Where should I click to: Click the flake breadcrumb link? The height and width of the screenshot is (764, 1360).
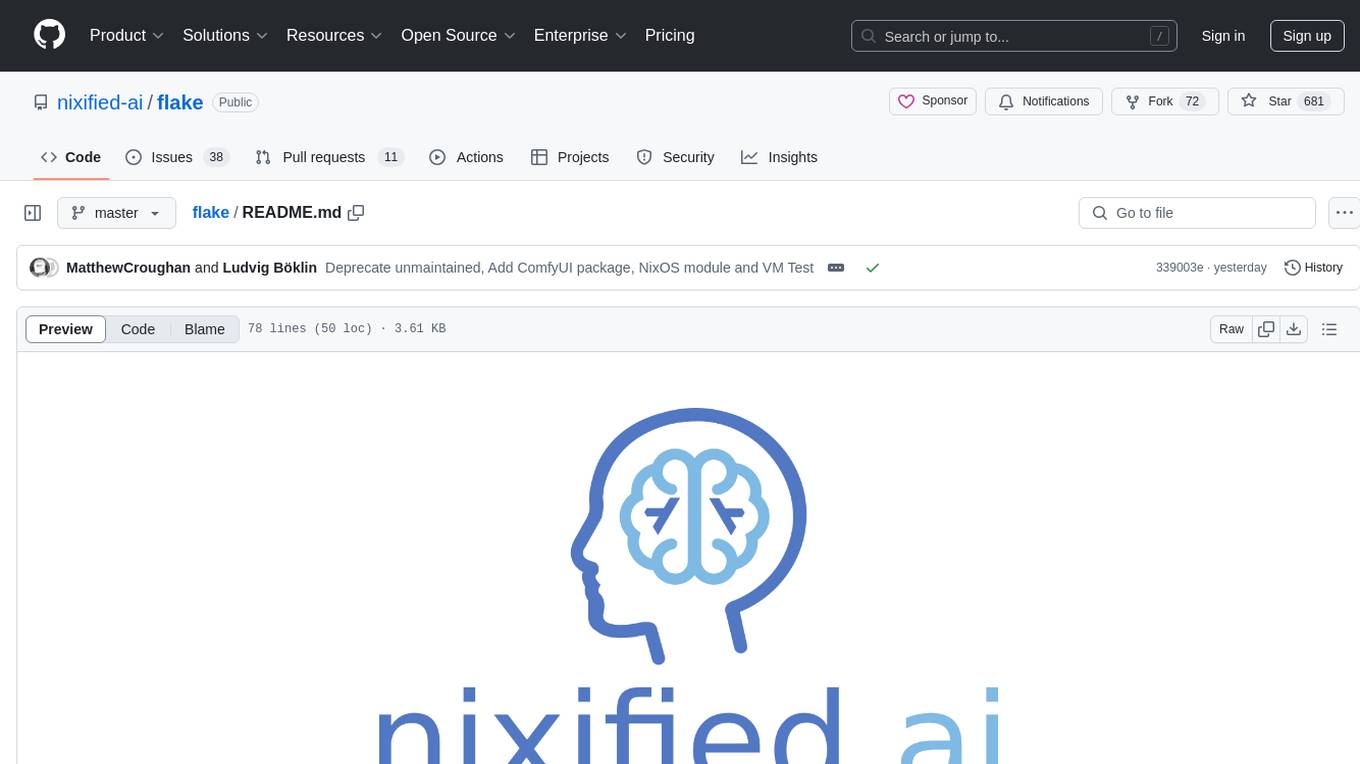(211, 212)
